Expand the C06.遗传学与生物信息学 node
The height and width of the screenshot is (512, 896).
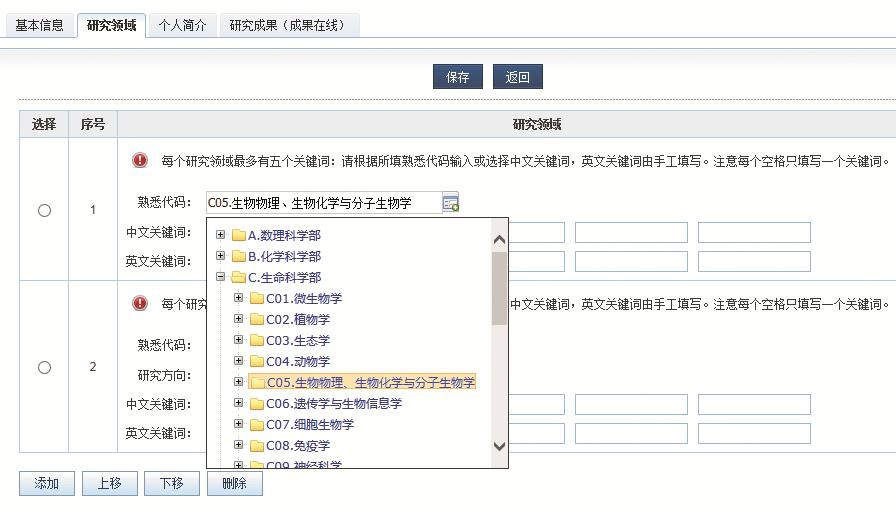tap(238, 403)
